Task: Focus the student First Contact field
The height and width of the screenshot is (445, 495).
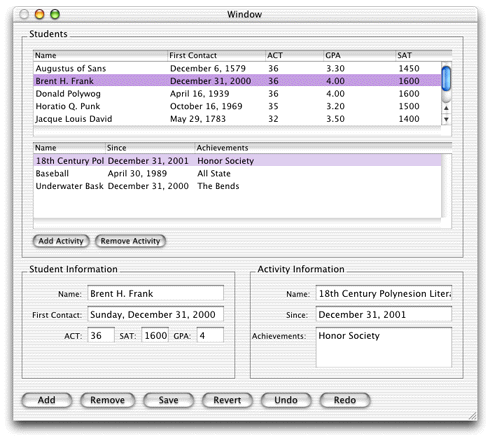Action: tap(155, 314)
